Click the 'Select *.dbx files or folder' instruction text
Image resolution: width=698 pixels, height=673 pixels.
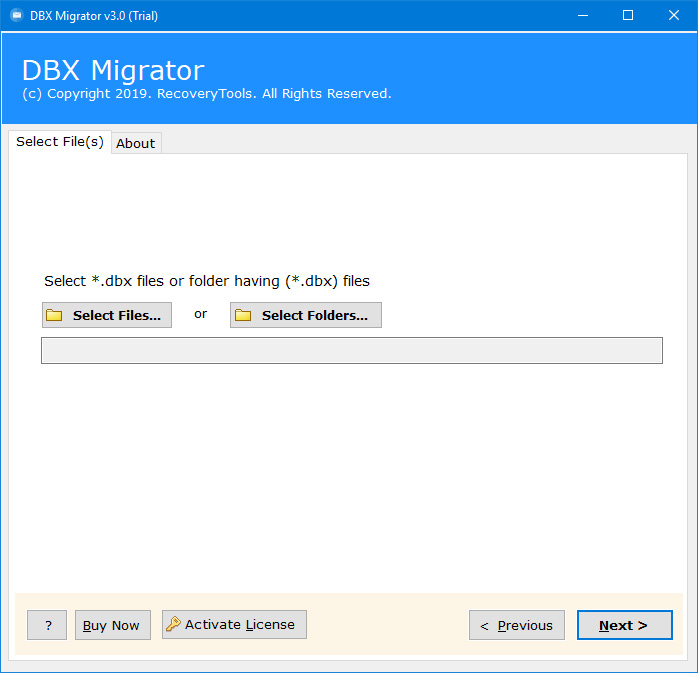(207, 281)
